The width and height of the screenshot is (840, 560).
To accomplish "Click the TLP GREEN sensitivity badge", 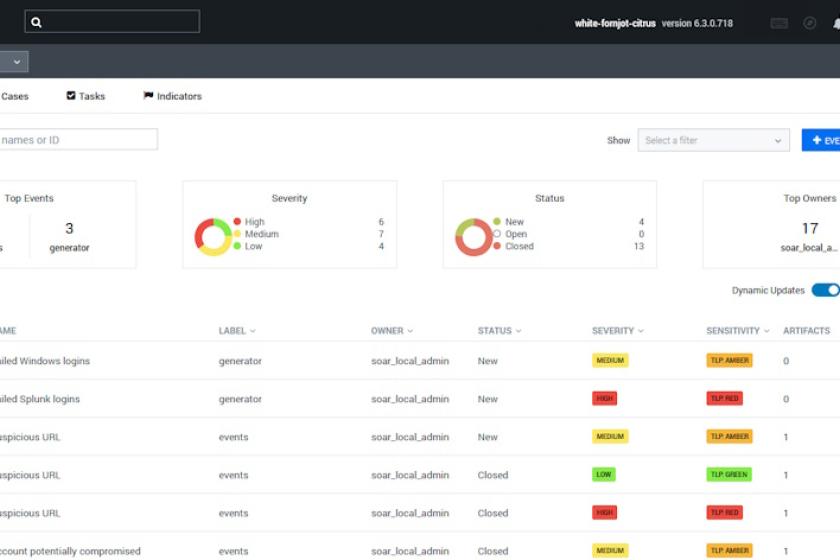I will pyautogui.click(x=729, y=475).
